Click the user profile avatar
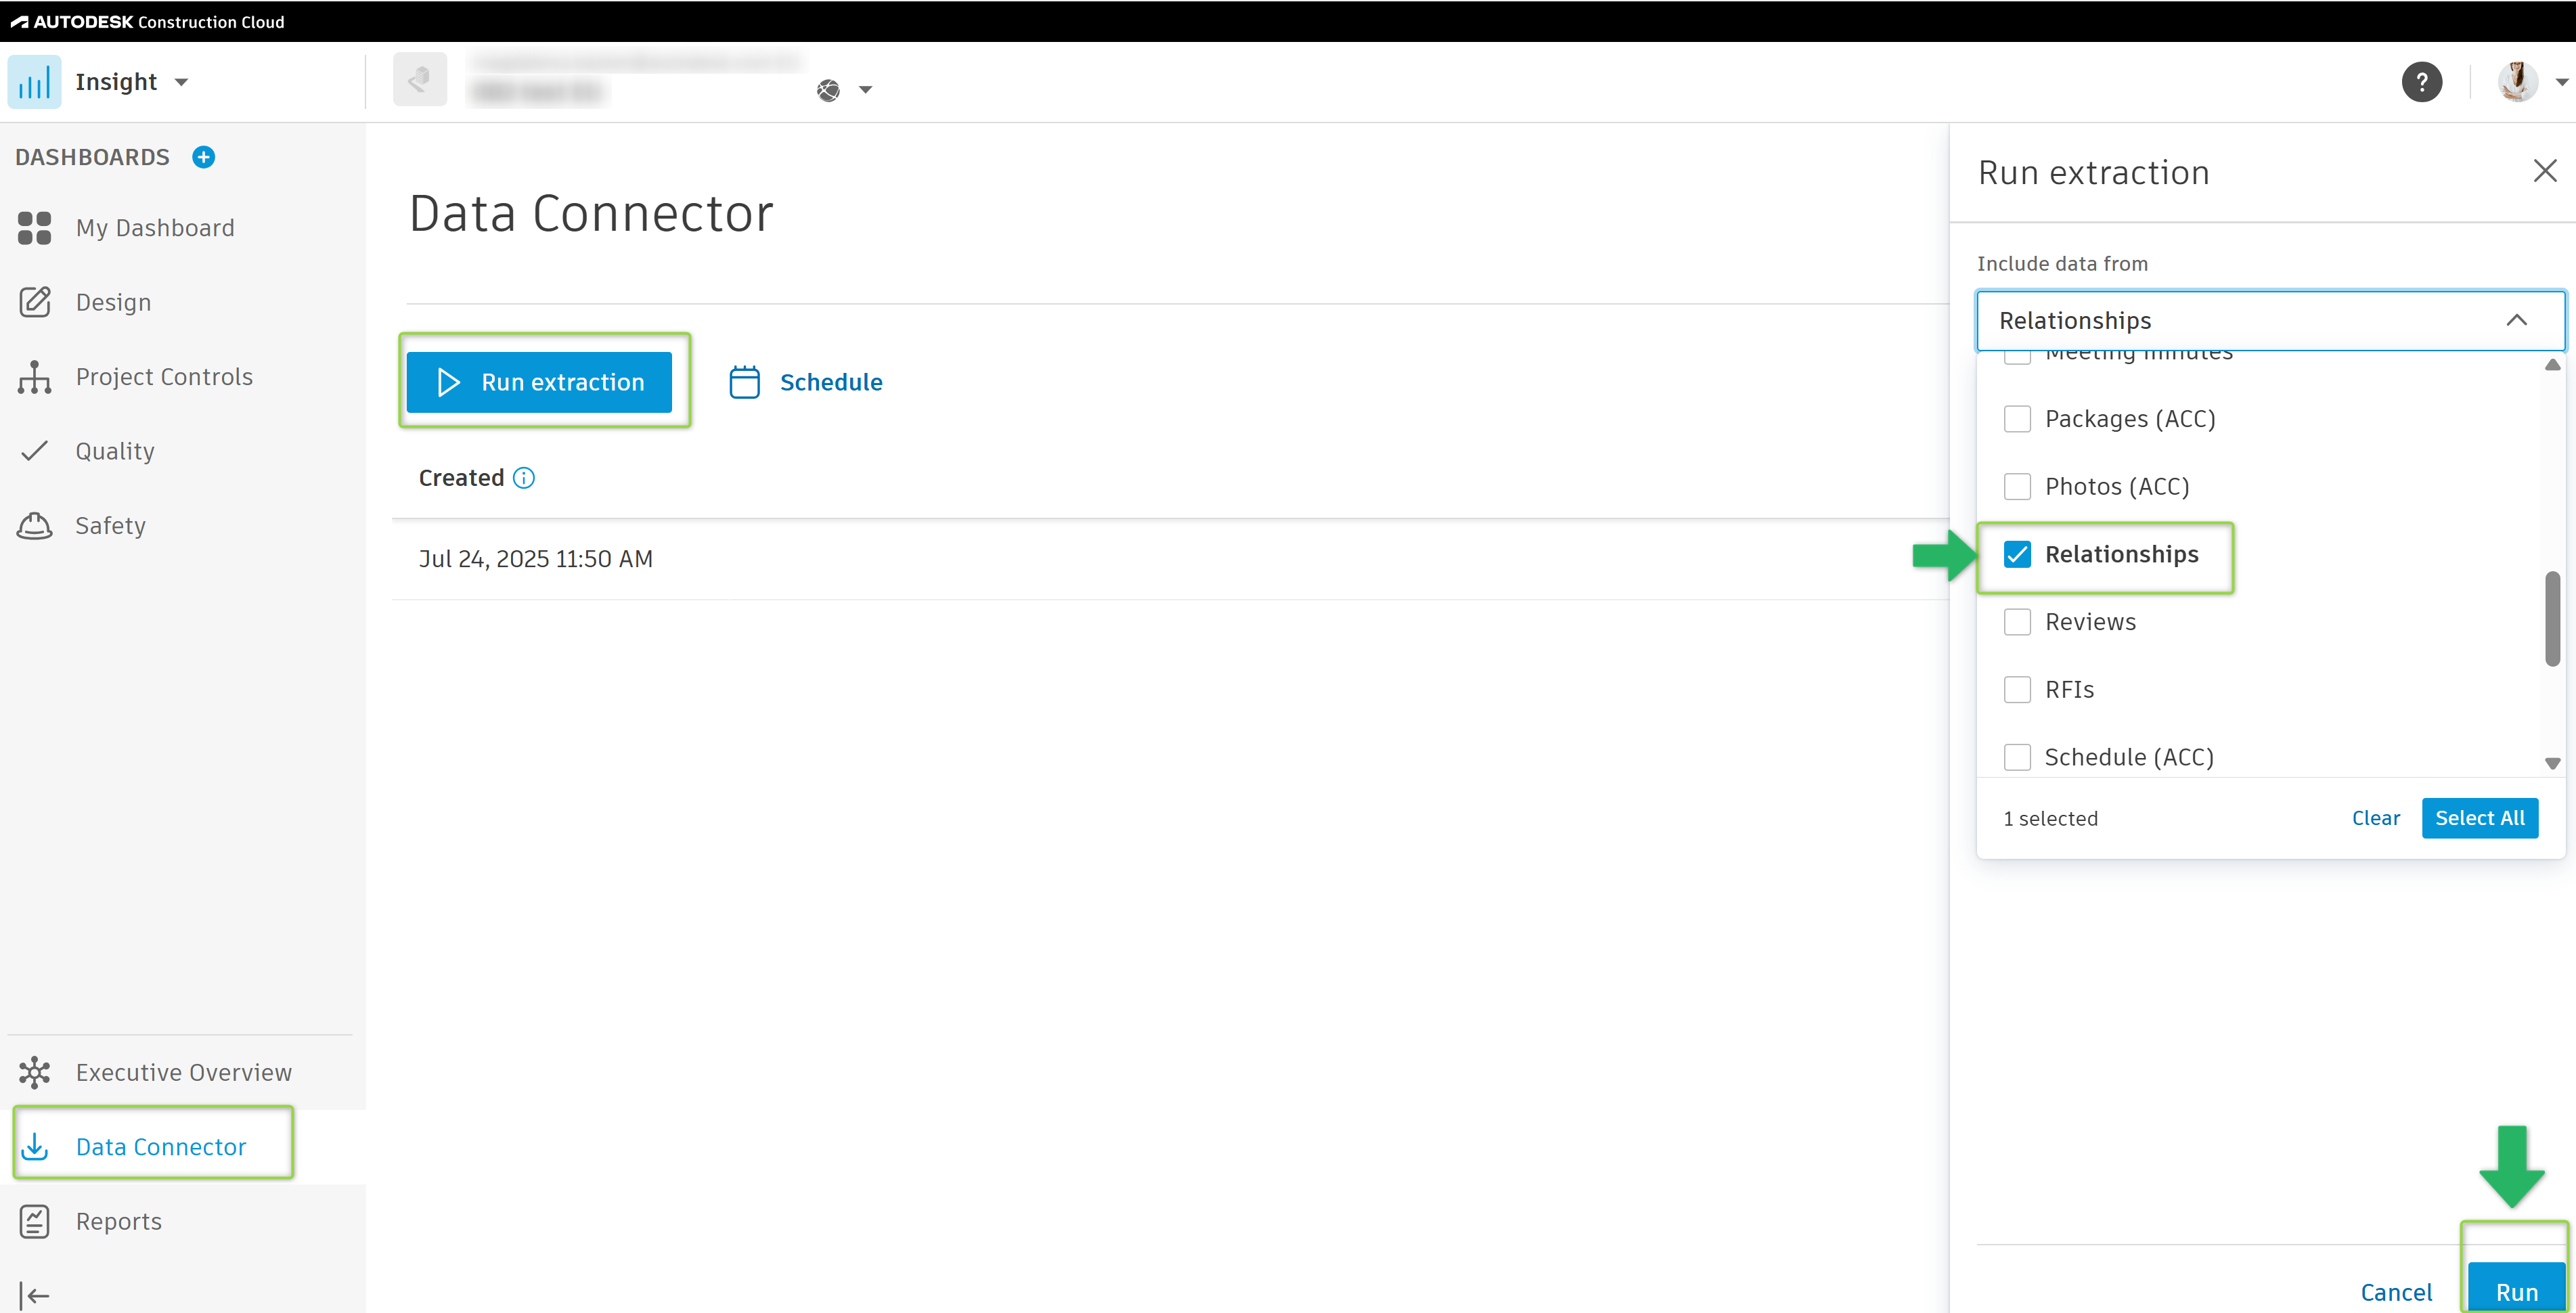This screenshot has width=2576, height=1313. 2517,82
